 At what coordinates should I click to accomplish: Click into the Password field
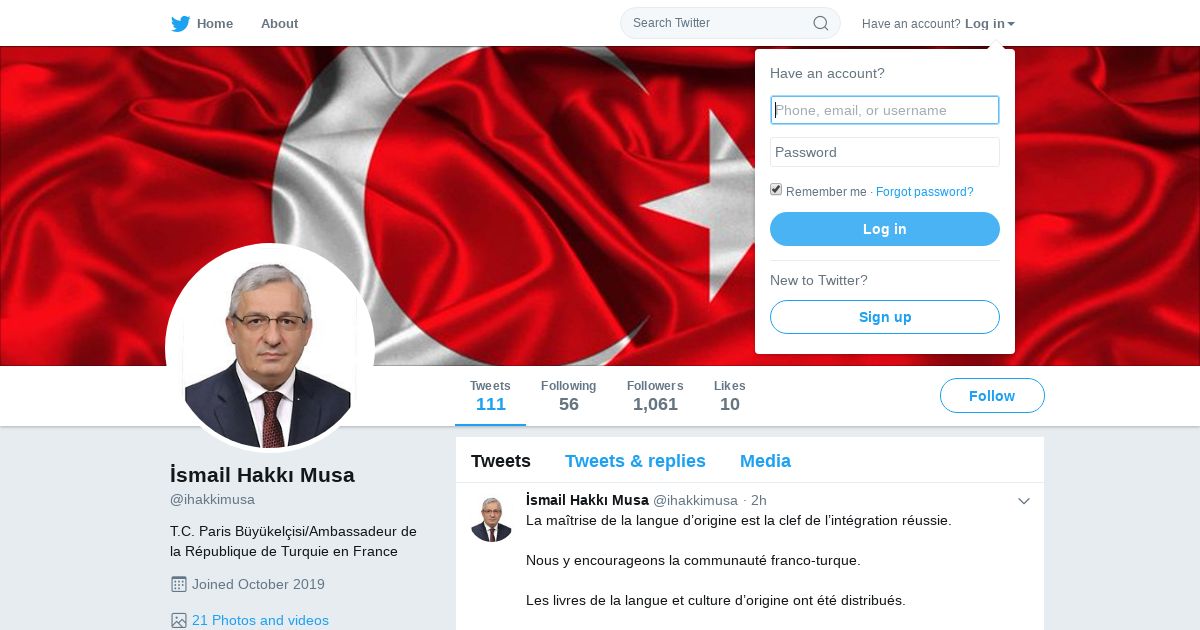[x=885, y=152]
